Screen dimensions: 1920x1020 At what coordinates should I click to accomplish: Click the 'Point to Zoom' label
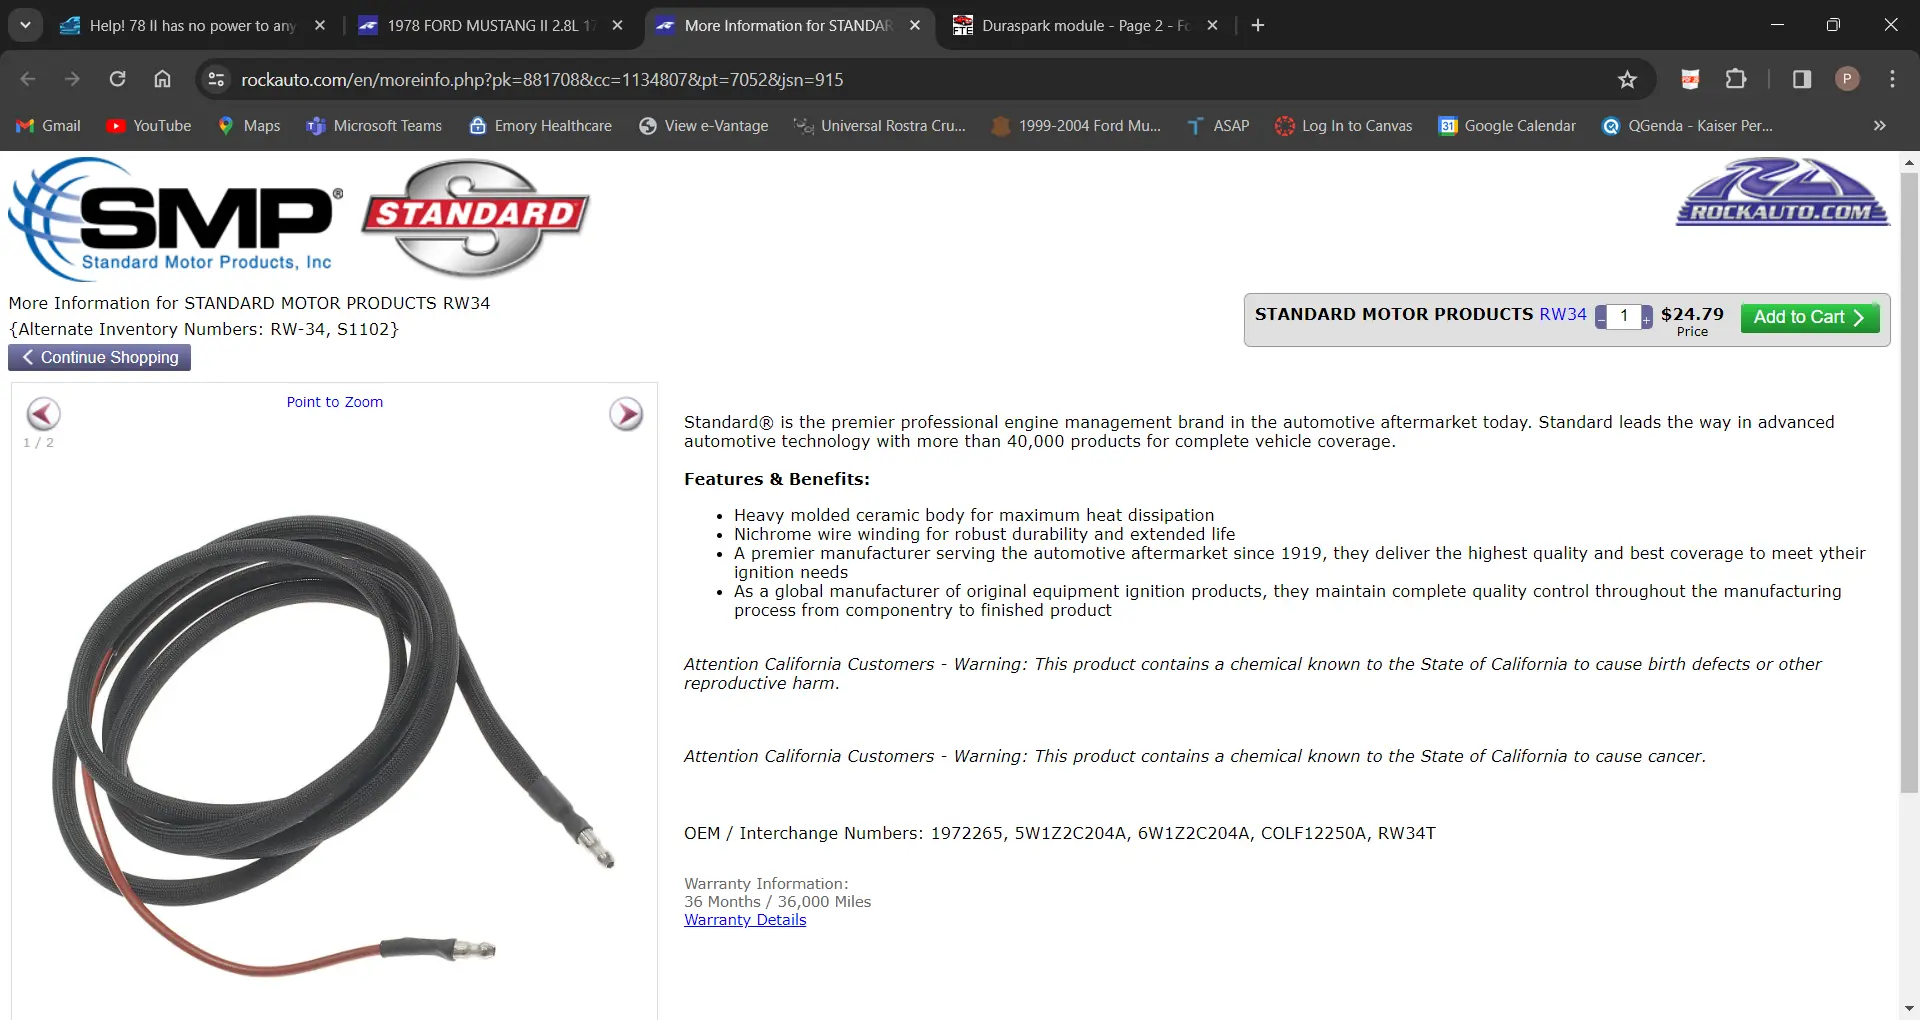(x=335, y=402)
